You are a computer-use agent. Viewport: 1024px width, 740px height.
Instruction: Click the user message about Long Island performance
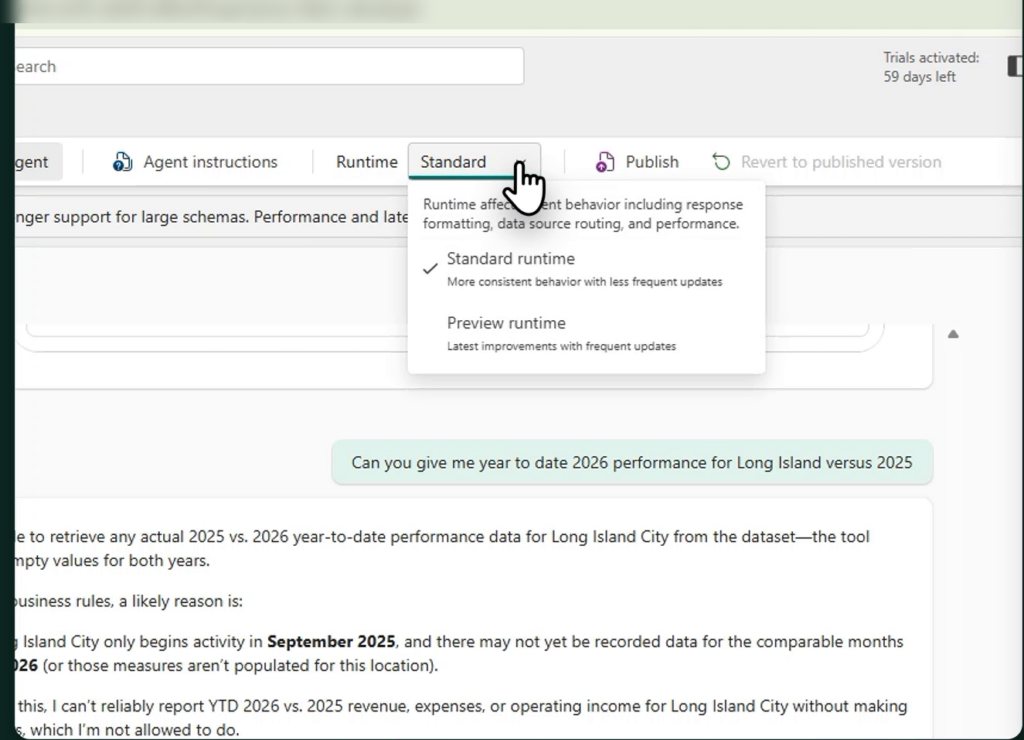pyautogui.click(x=632, y=462)
